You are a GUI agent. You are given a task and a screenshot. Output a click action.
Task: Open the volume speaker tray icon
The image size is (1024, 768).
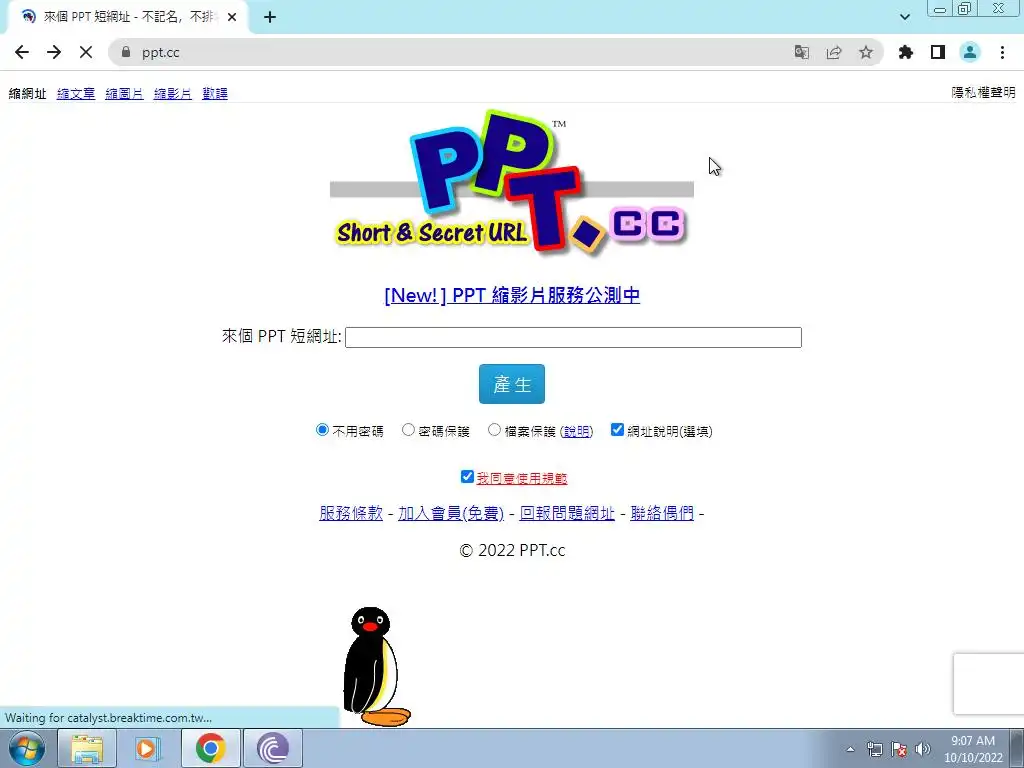tap(923, 749)
